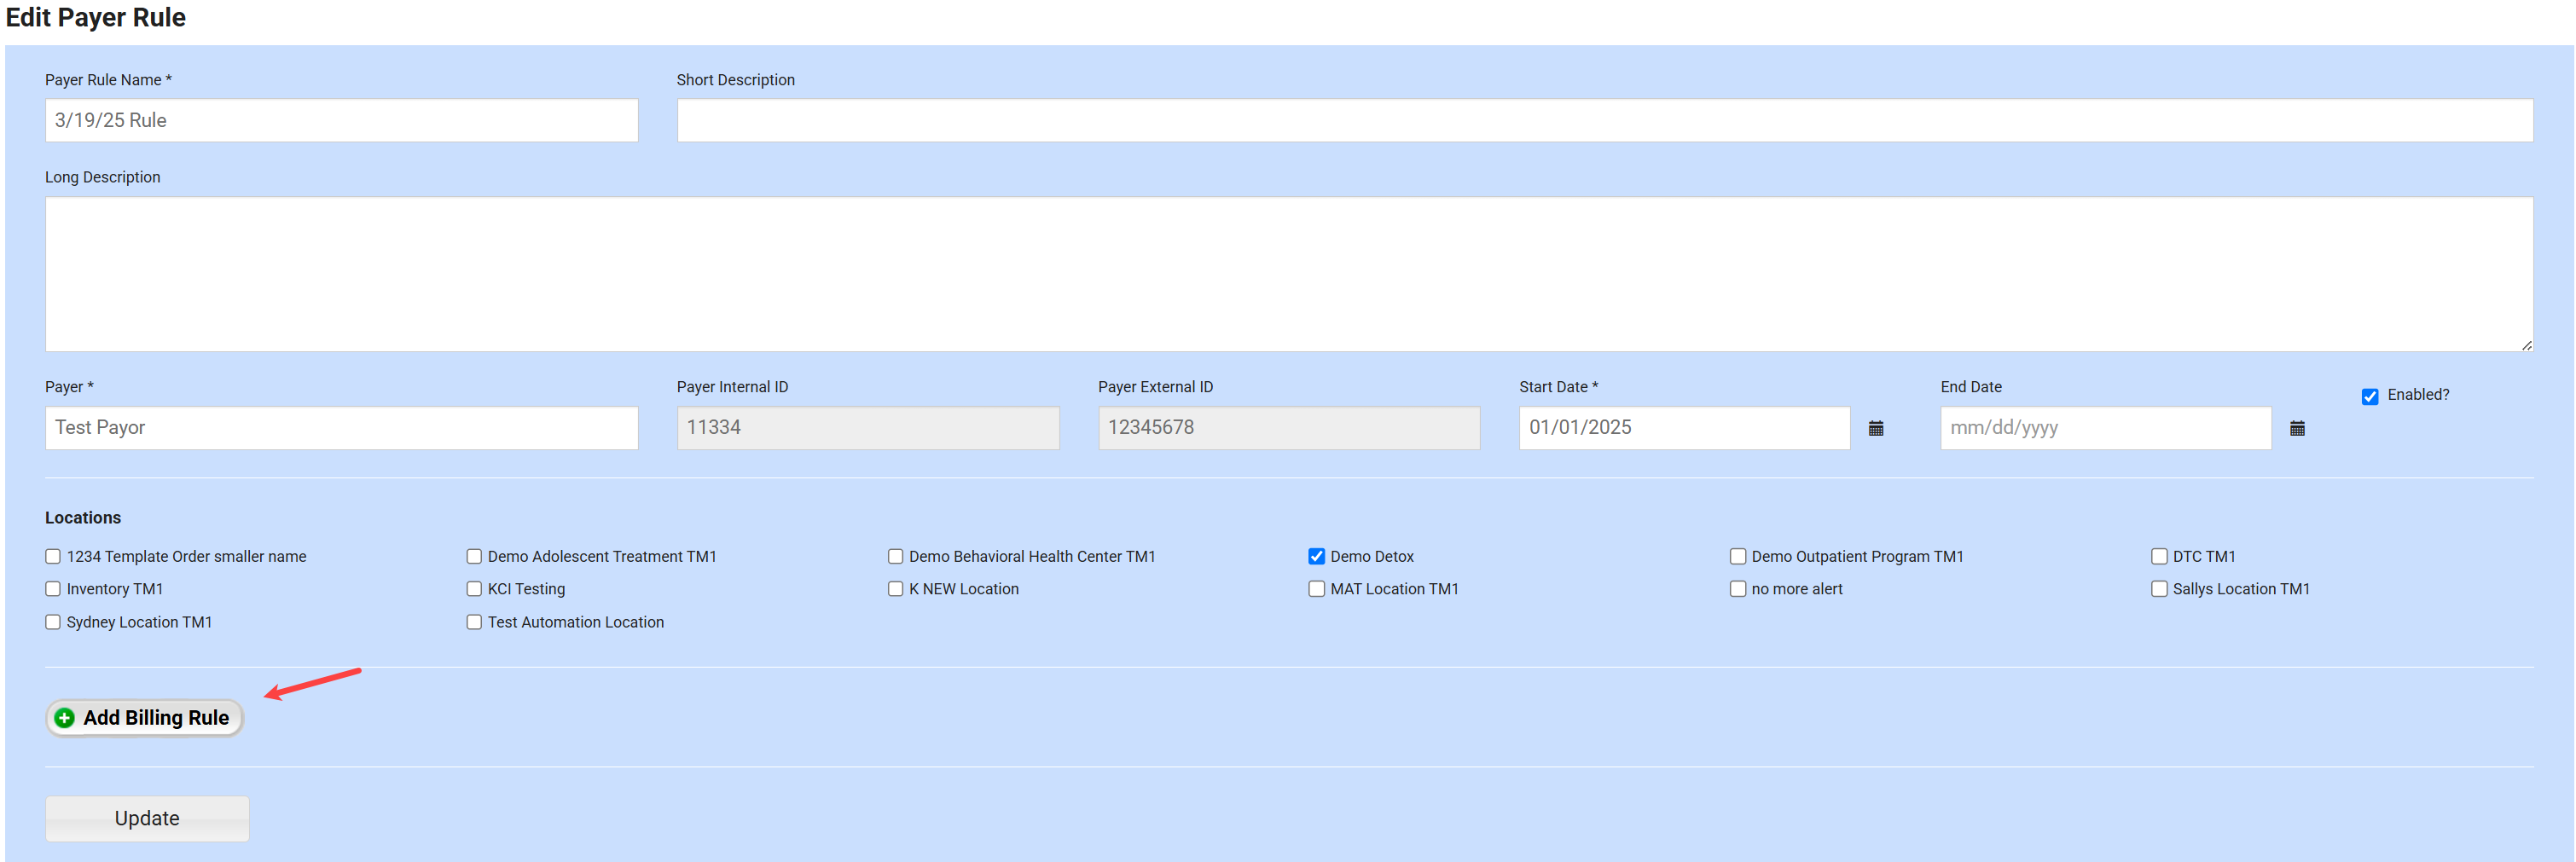Check the MAT Location TM1 box
This screenshot has width=2576, height=862.
[x=1317, y=589]
